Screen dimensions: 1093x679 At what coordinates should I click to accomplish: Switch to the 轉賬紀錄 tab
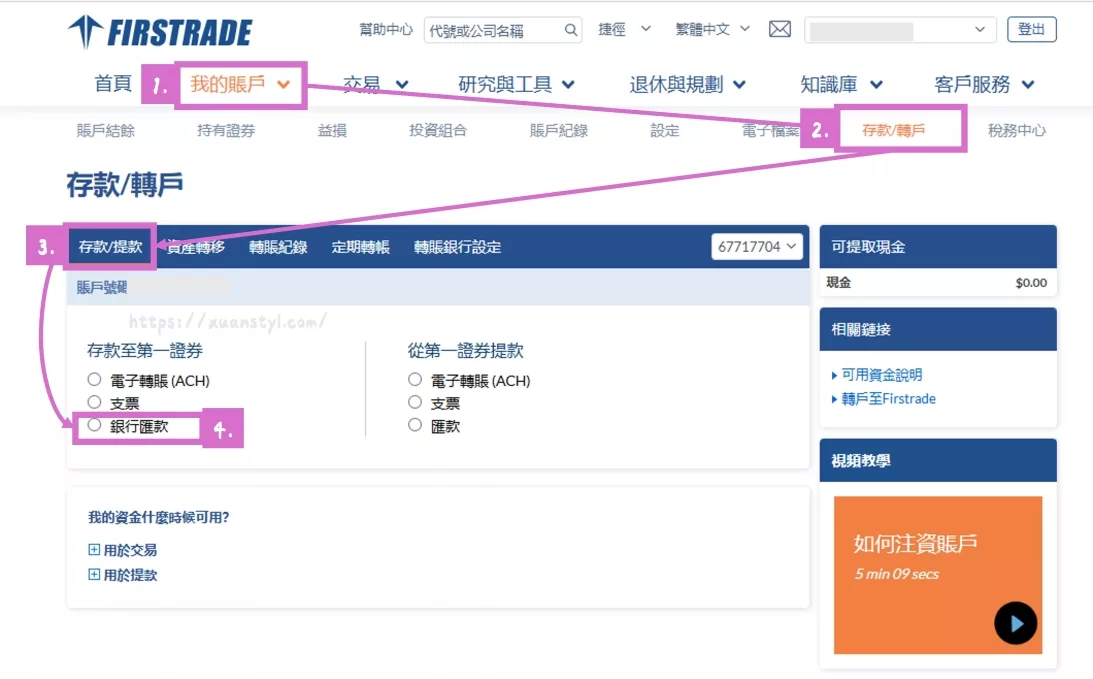point(278,247)
